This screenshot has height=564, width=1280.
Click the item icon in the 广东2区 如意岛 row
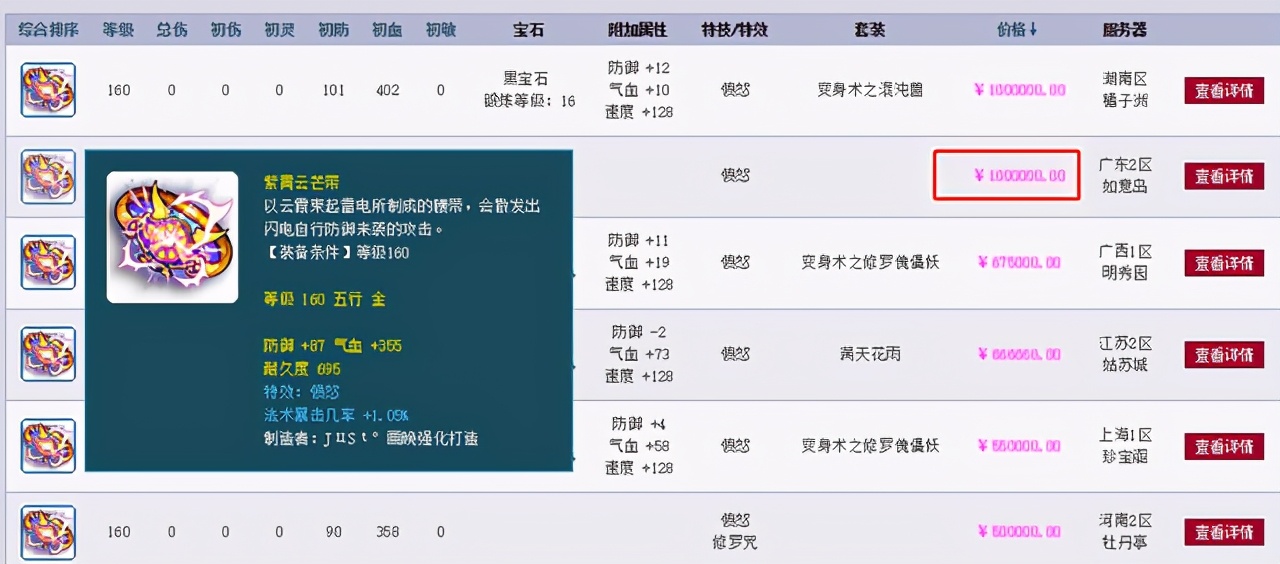click(x=48, y=176)
